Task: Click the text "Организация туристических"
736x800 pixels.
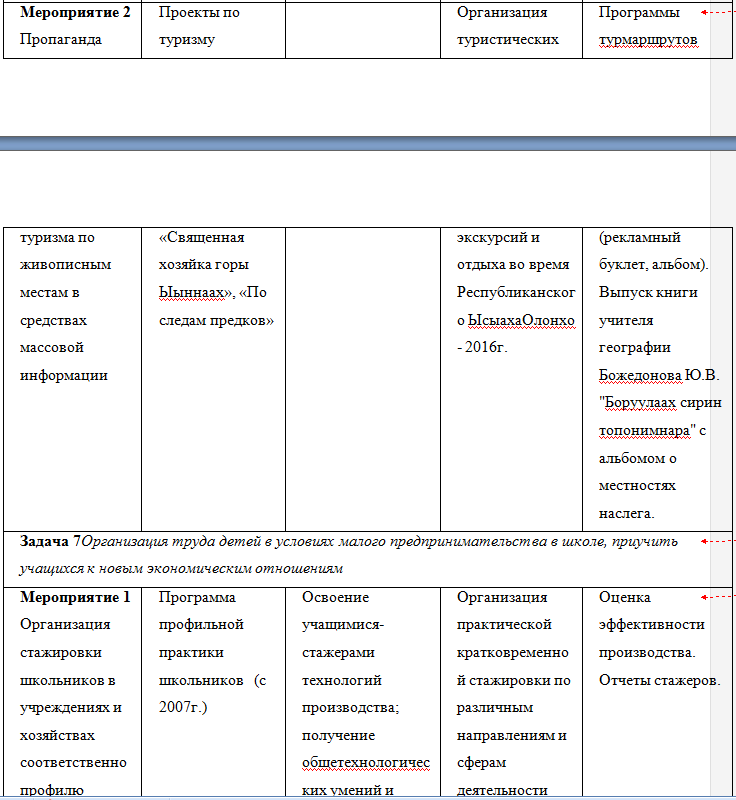Action: tap(507, 26)
